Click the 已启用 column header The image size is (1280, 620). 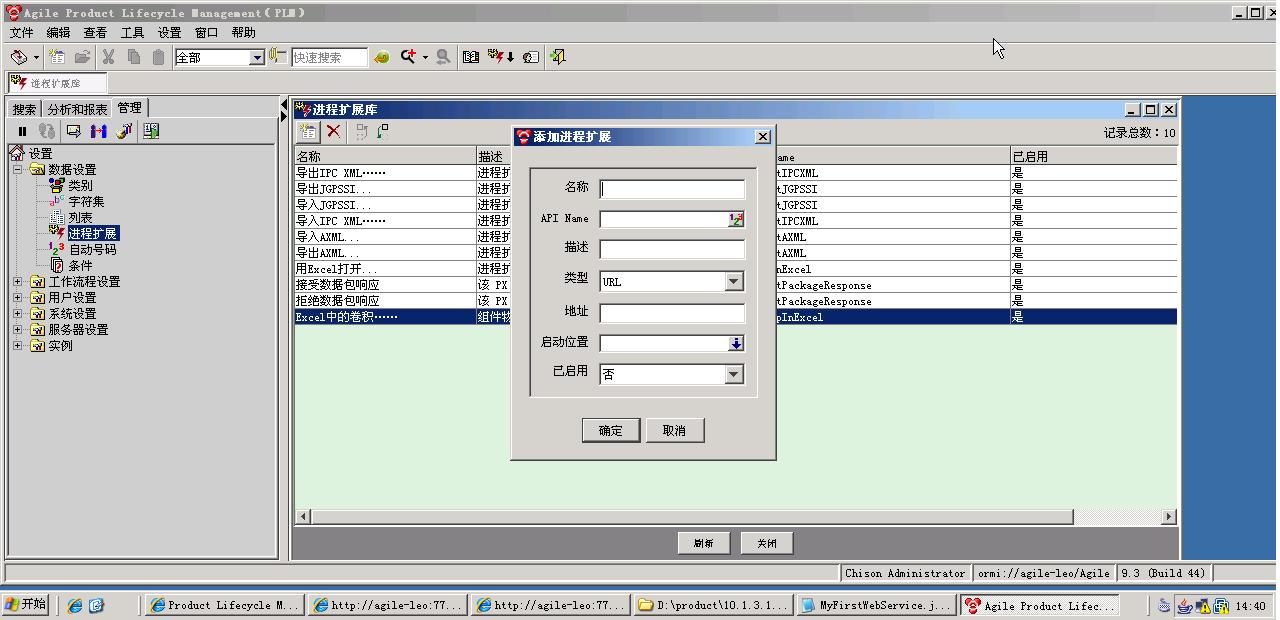pos(1093,156)
